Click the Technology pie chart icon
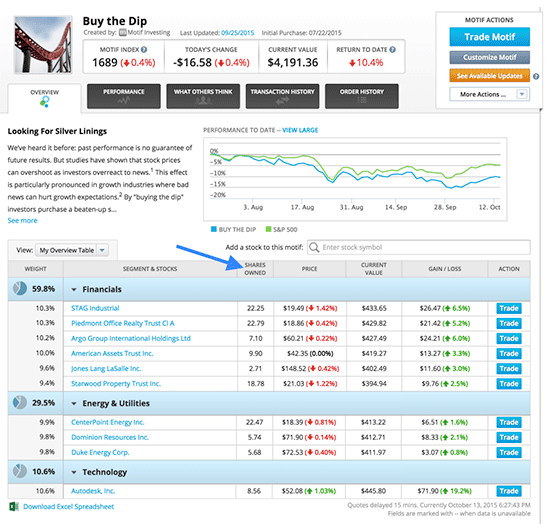This screenshot has width=547, height=530. point(20,471)
